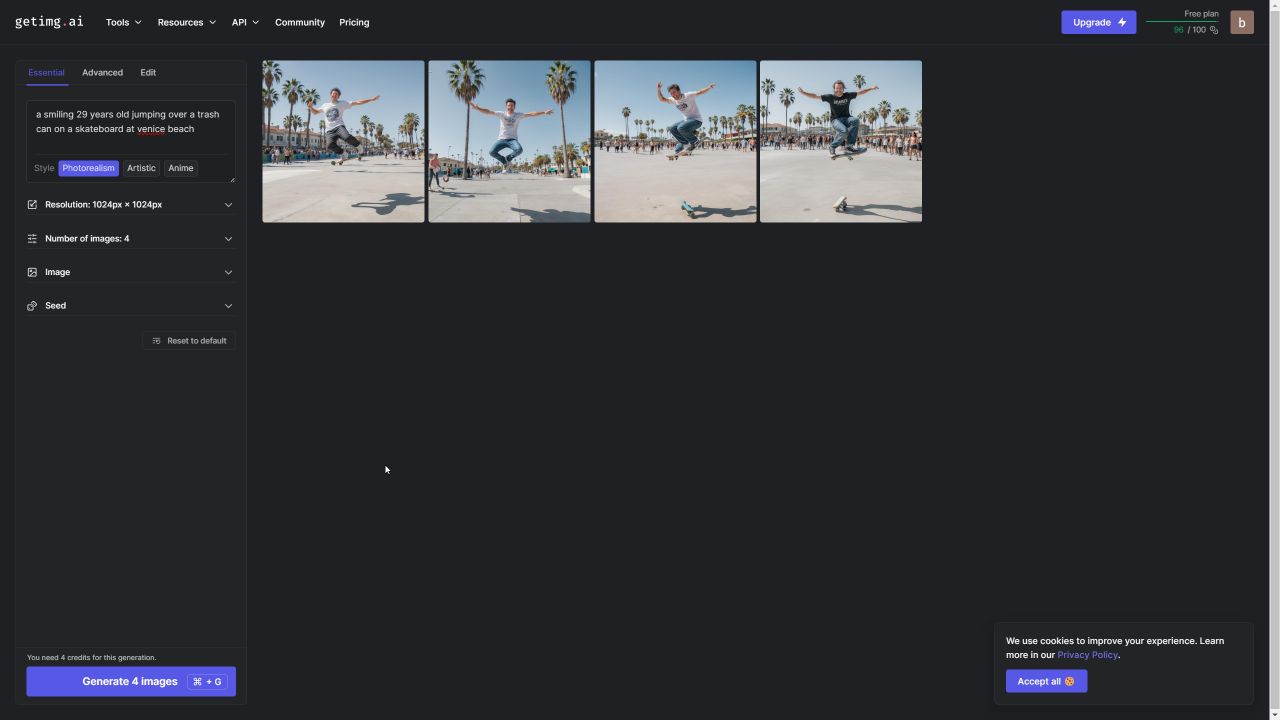The width and height of the screenshot is (1280, 720).
Task: Click the reset icon in Reset to default
Action: tap(156, 341)
